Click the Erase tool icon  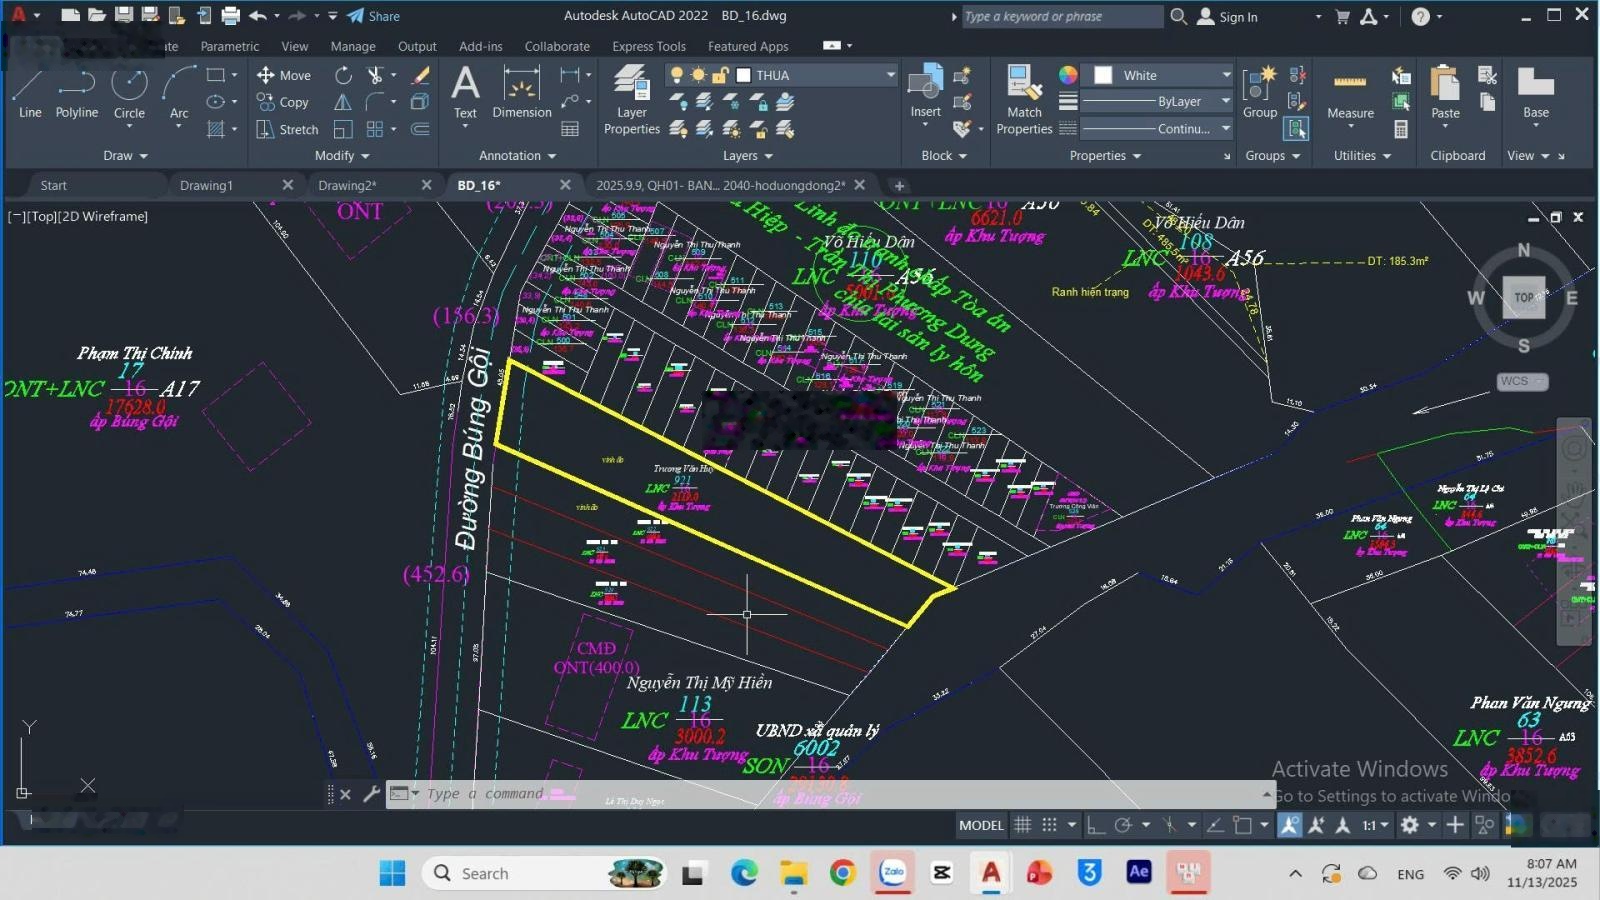(421, 75)
